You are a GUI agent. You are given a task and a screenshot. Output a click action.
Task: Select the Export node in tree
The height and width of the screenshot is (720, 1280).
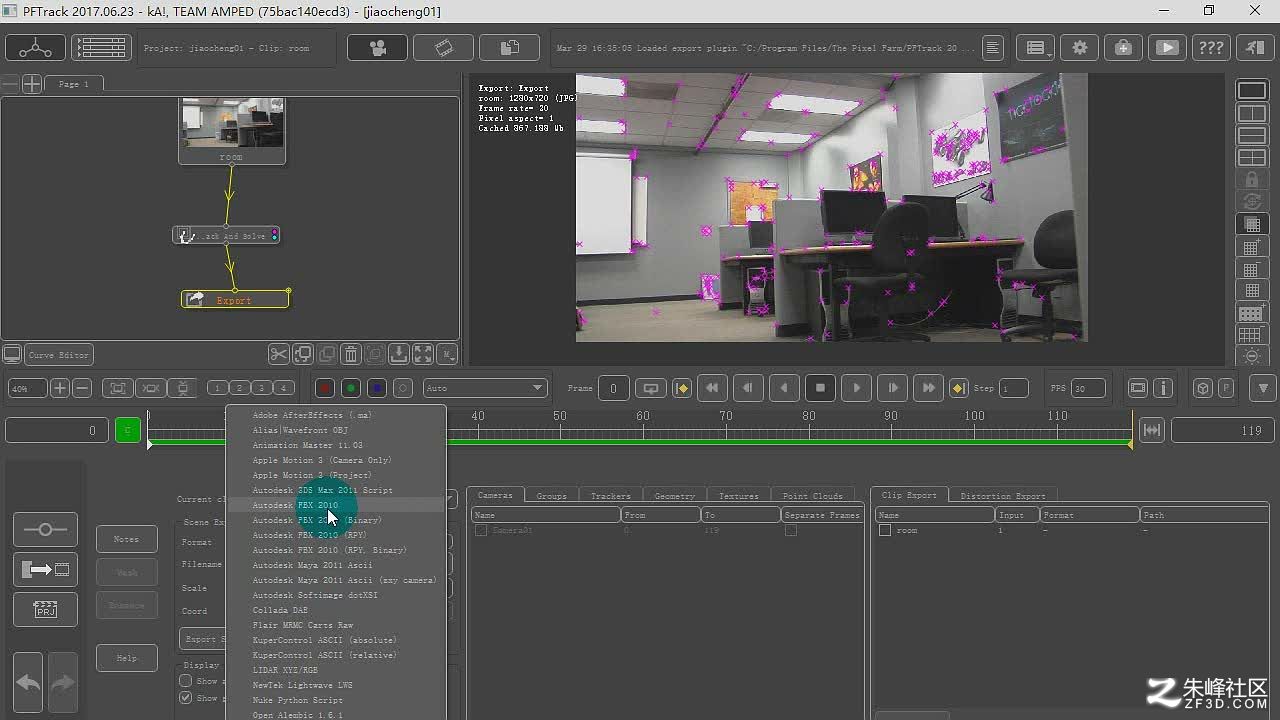(235, 299)
